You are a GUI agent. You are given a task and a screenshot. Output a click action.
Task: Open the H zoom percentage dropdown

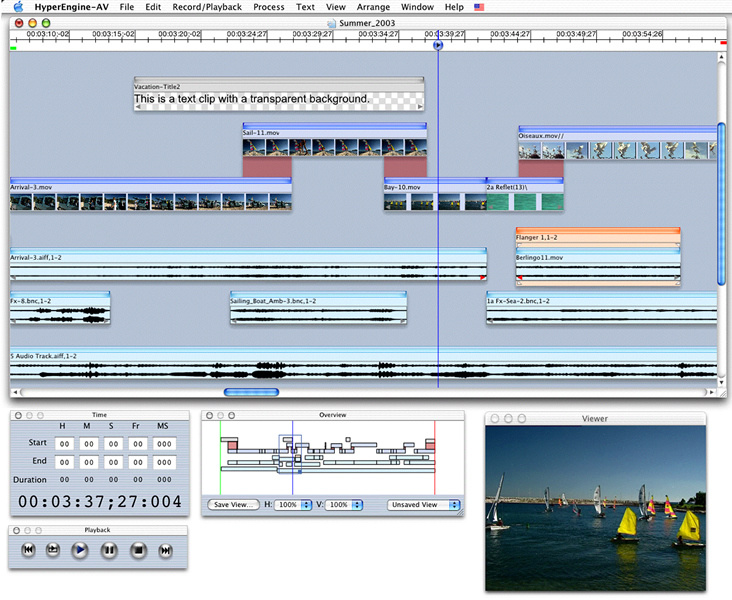click(x=293, y=505)
